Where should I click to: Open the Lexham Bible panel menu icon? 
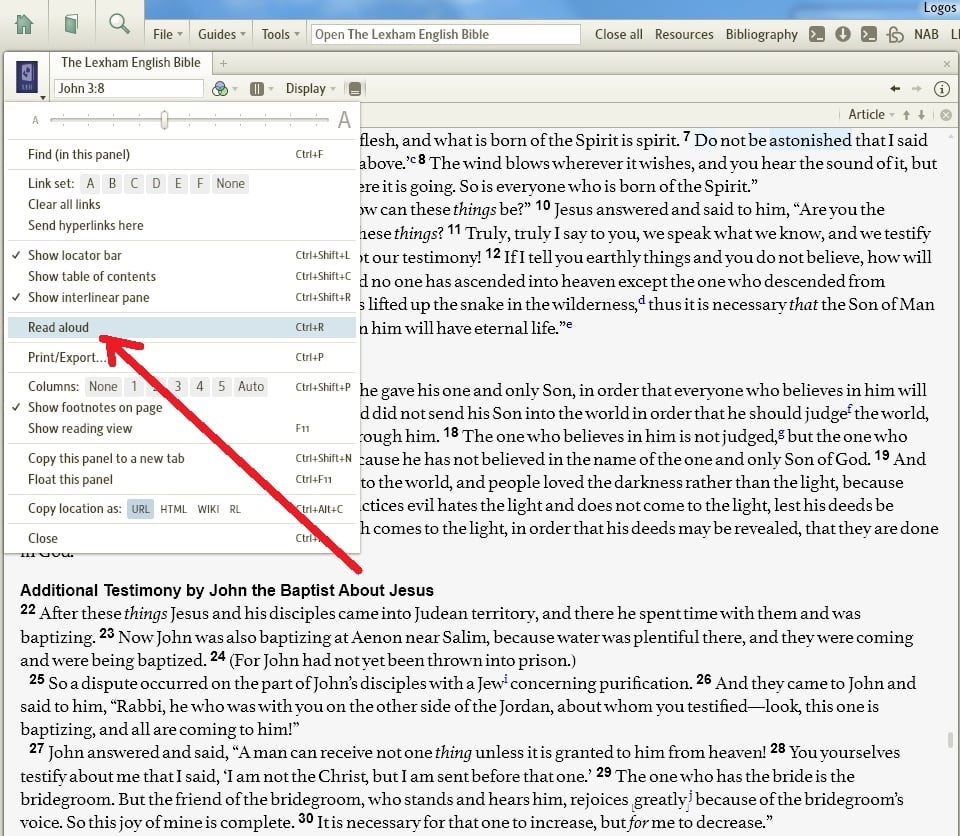(27, 78)
